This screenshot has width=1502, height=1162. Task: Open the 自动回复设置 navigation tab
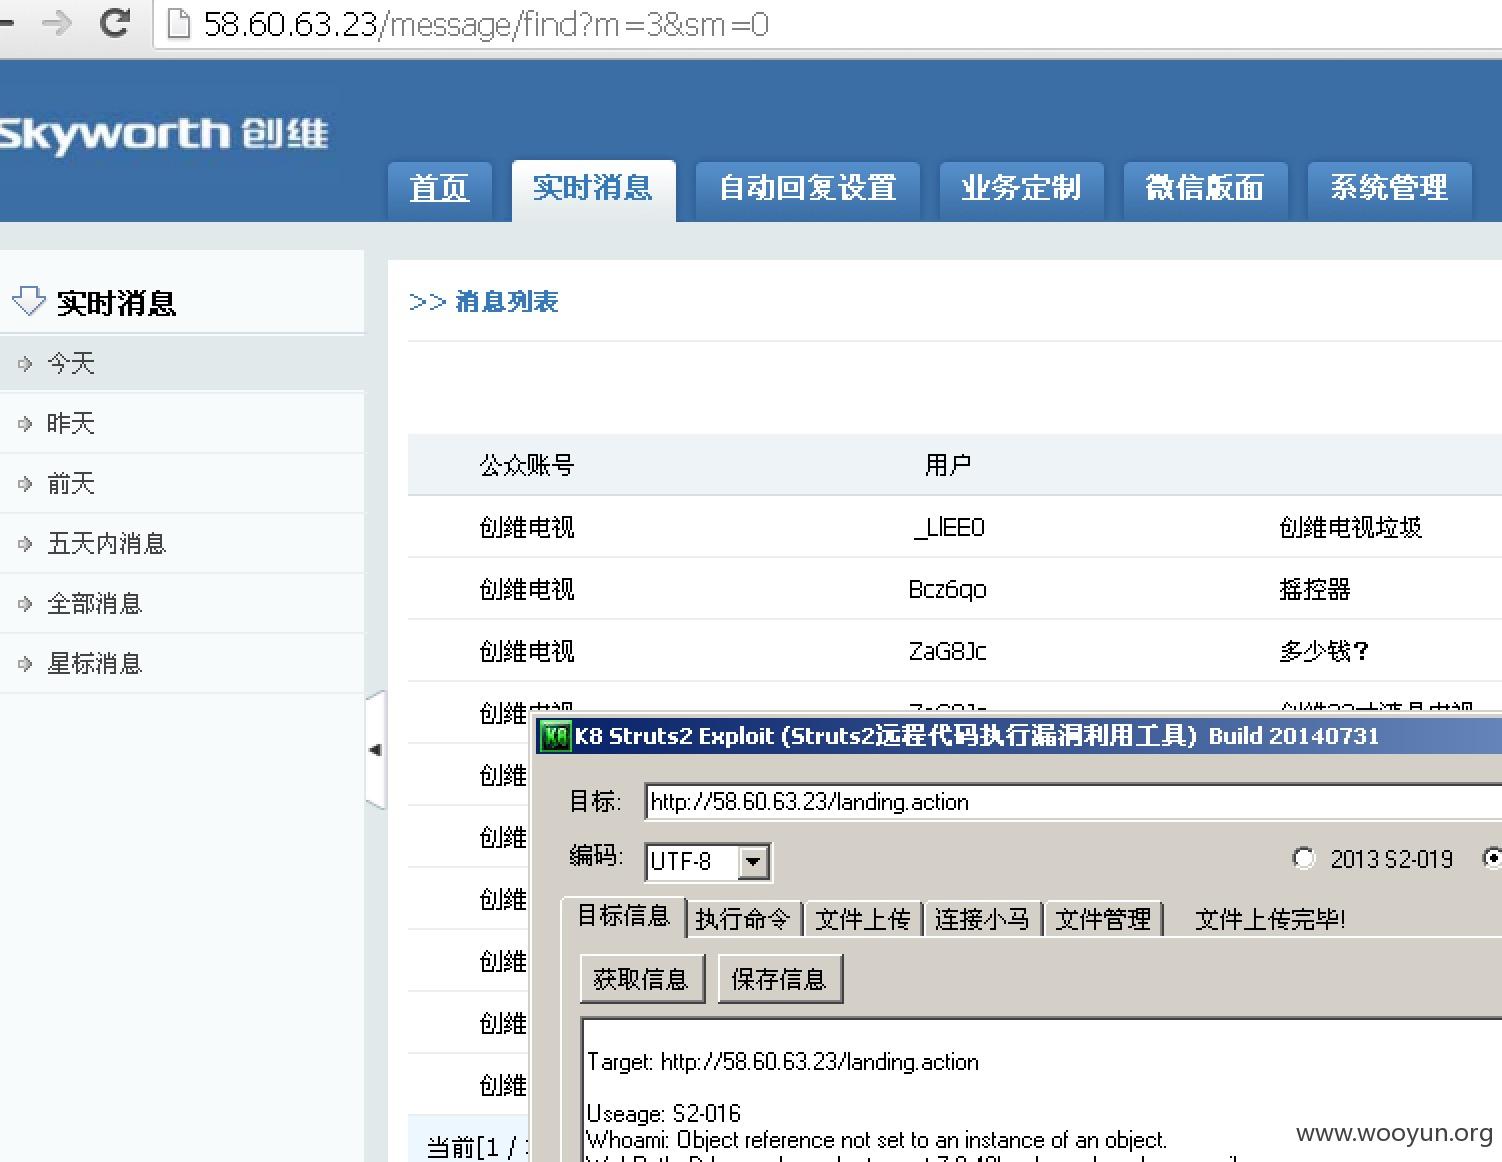pyautogui.click(x=807, y=190)
